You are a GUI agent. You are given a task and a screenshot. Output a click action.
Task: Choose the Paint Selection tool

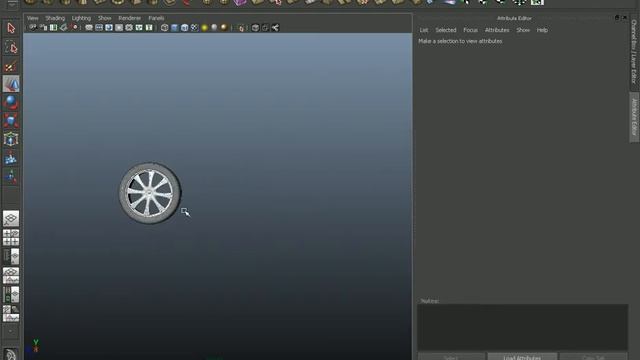(11, 66)
